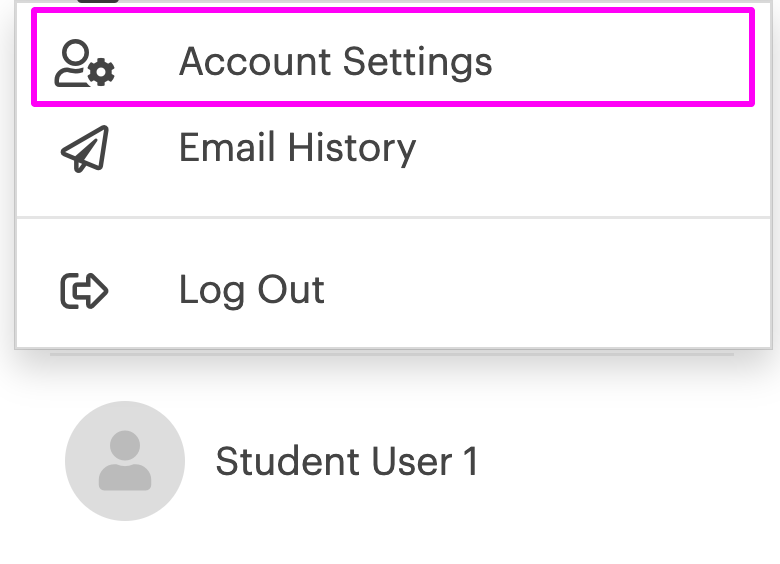Tap the sent-mail plane beside Email History
Viewport: 780px width, 564px height.
tap(85, 149)
